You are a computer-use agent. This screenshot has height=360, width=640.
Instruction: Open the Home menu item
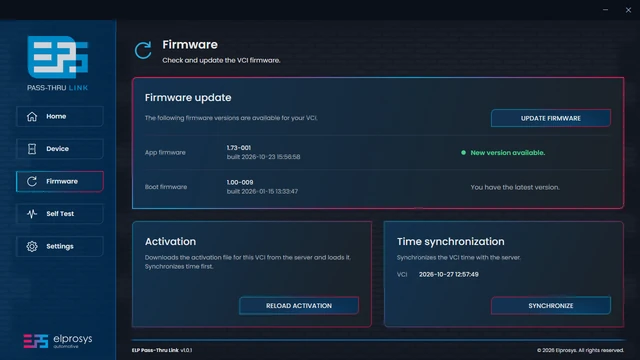pyautogui.click(x=60, y=116)
